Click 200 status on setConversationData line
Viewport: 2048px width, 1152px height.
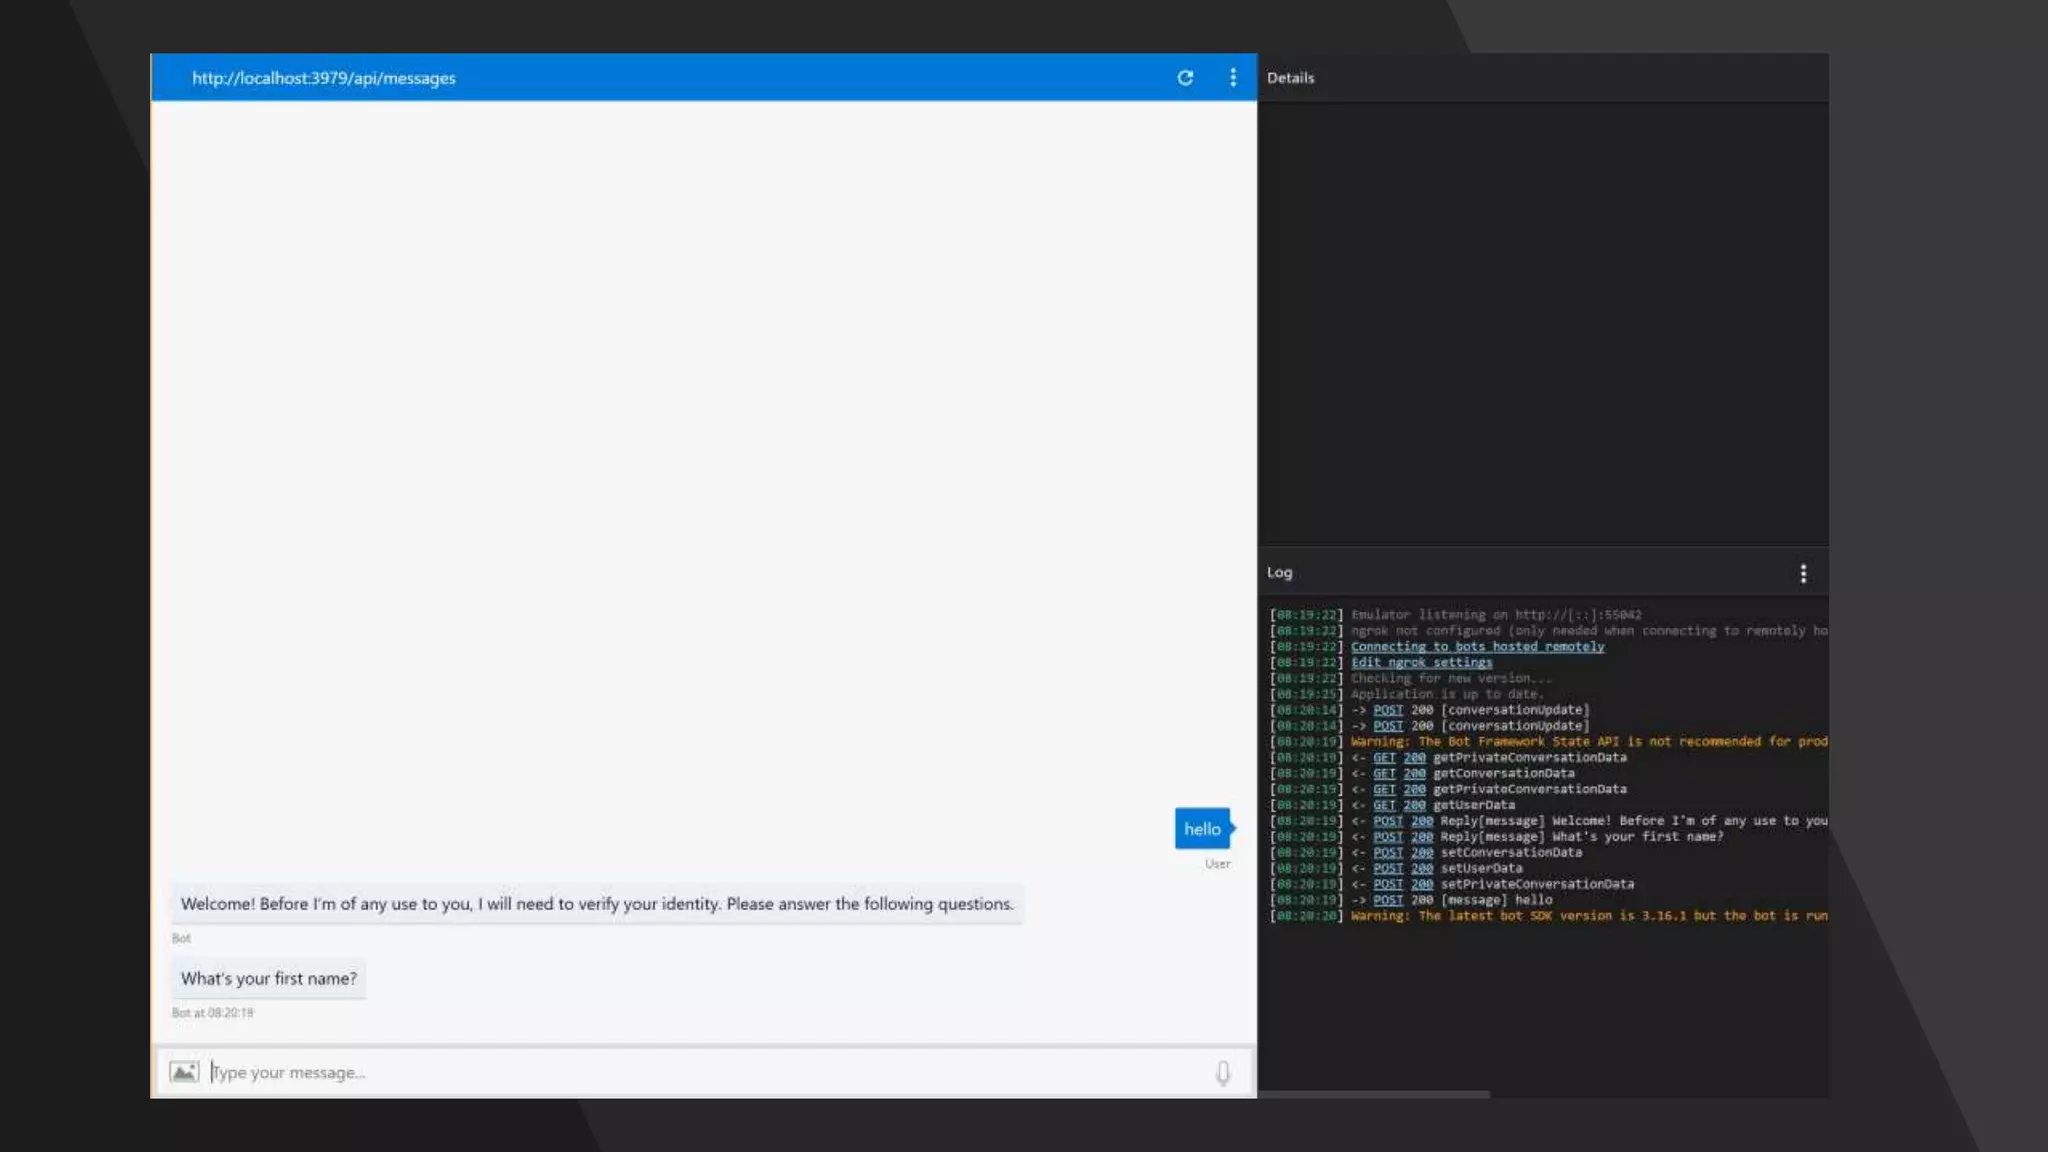(x=1422, y=853)
